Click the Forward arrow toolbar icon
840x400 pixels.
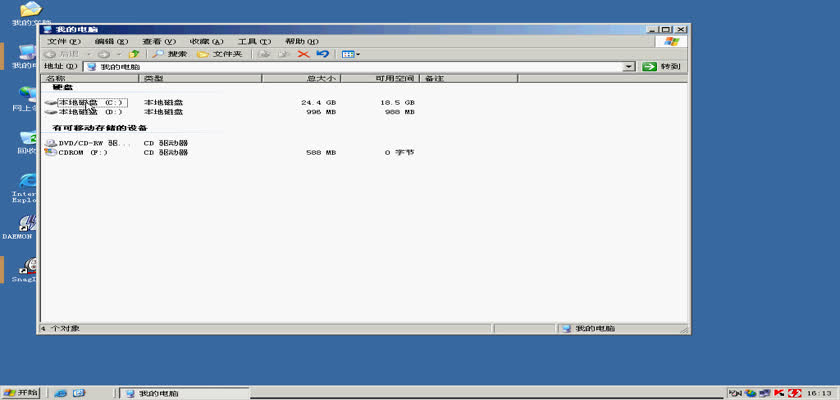point(103,54)
